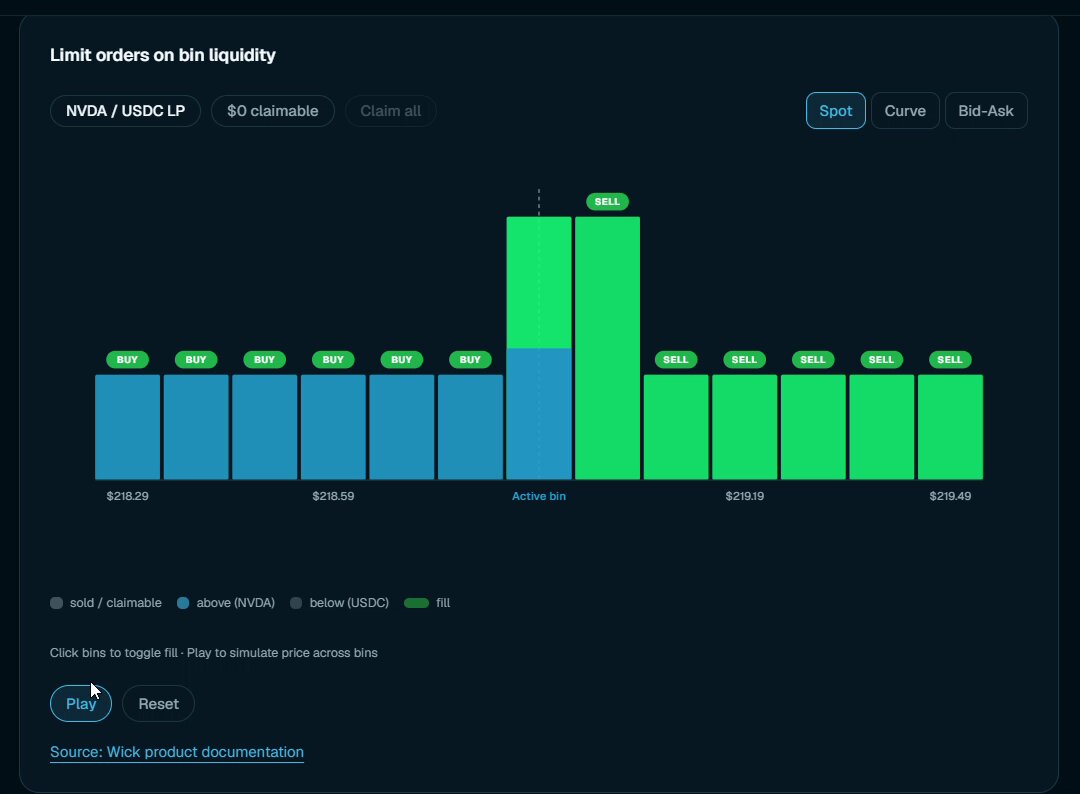This screenshot has width=1080, height=794.
Task: Toggle fill on the $218.29 bin bar
Action: (x=127, y=427)
